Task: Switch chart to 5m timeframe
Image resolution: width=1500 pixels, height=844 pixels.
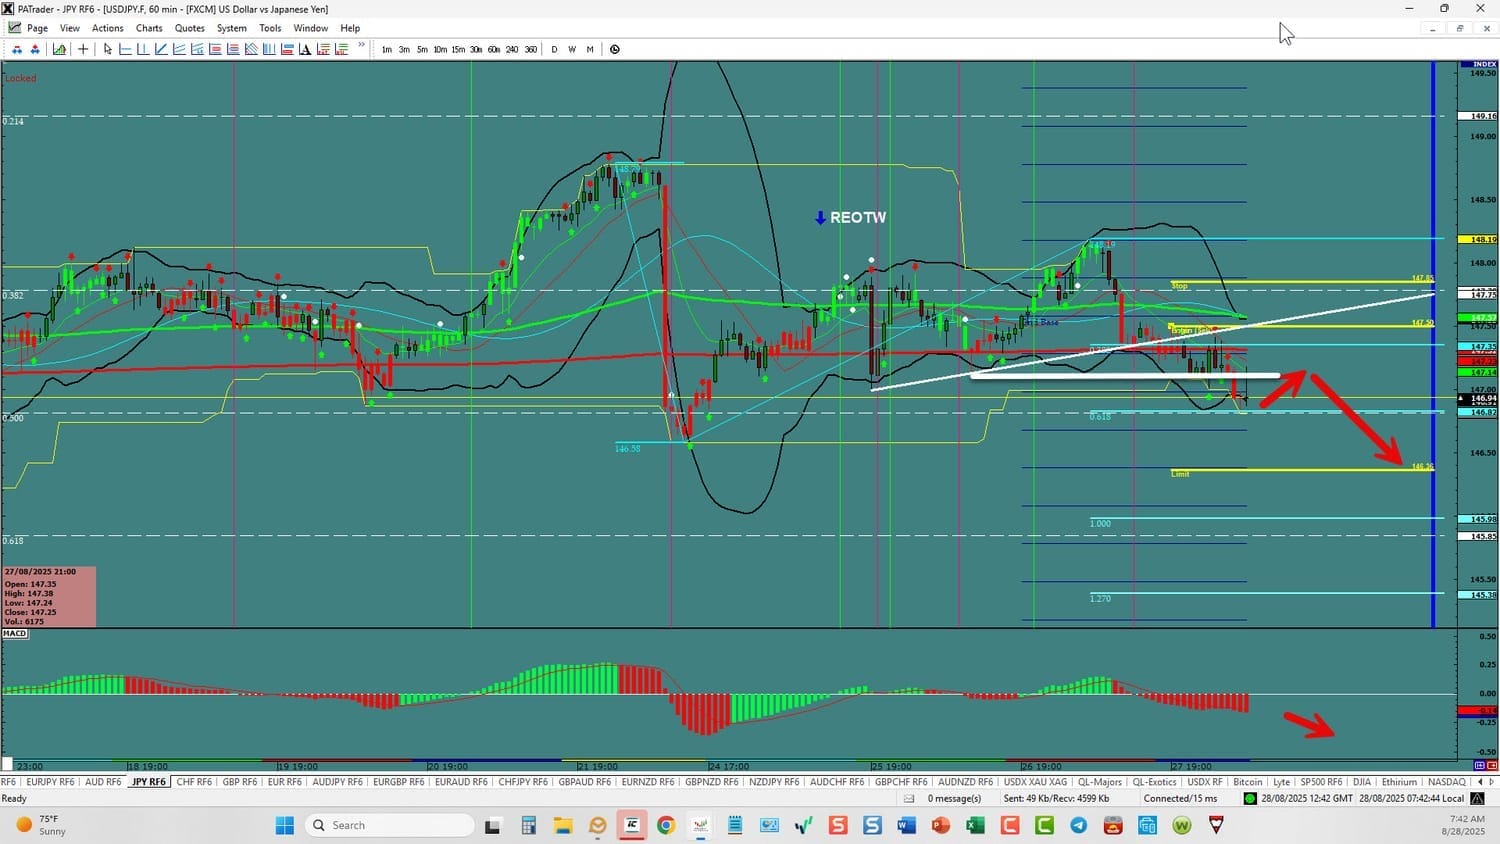Action: 422,49
